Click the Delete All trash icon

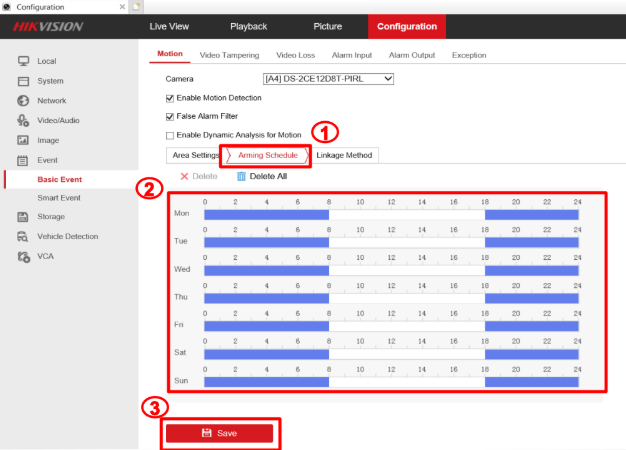pos(241,176)
